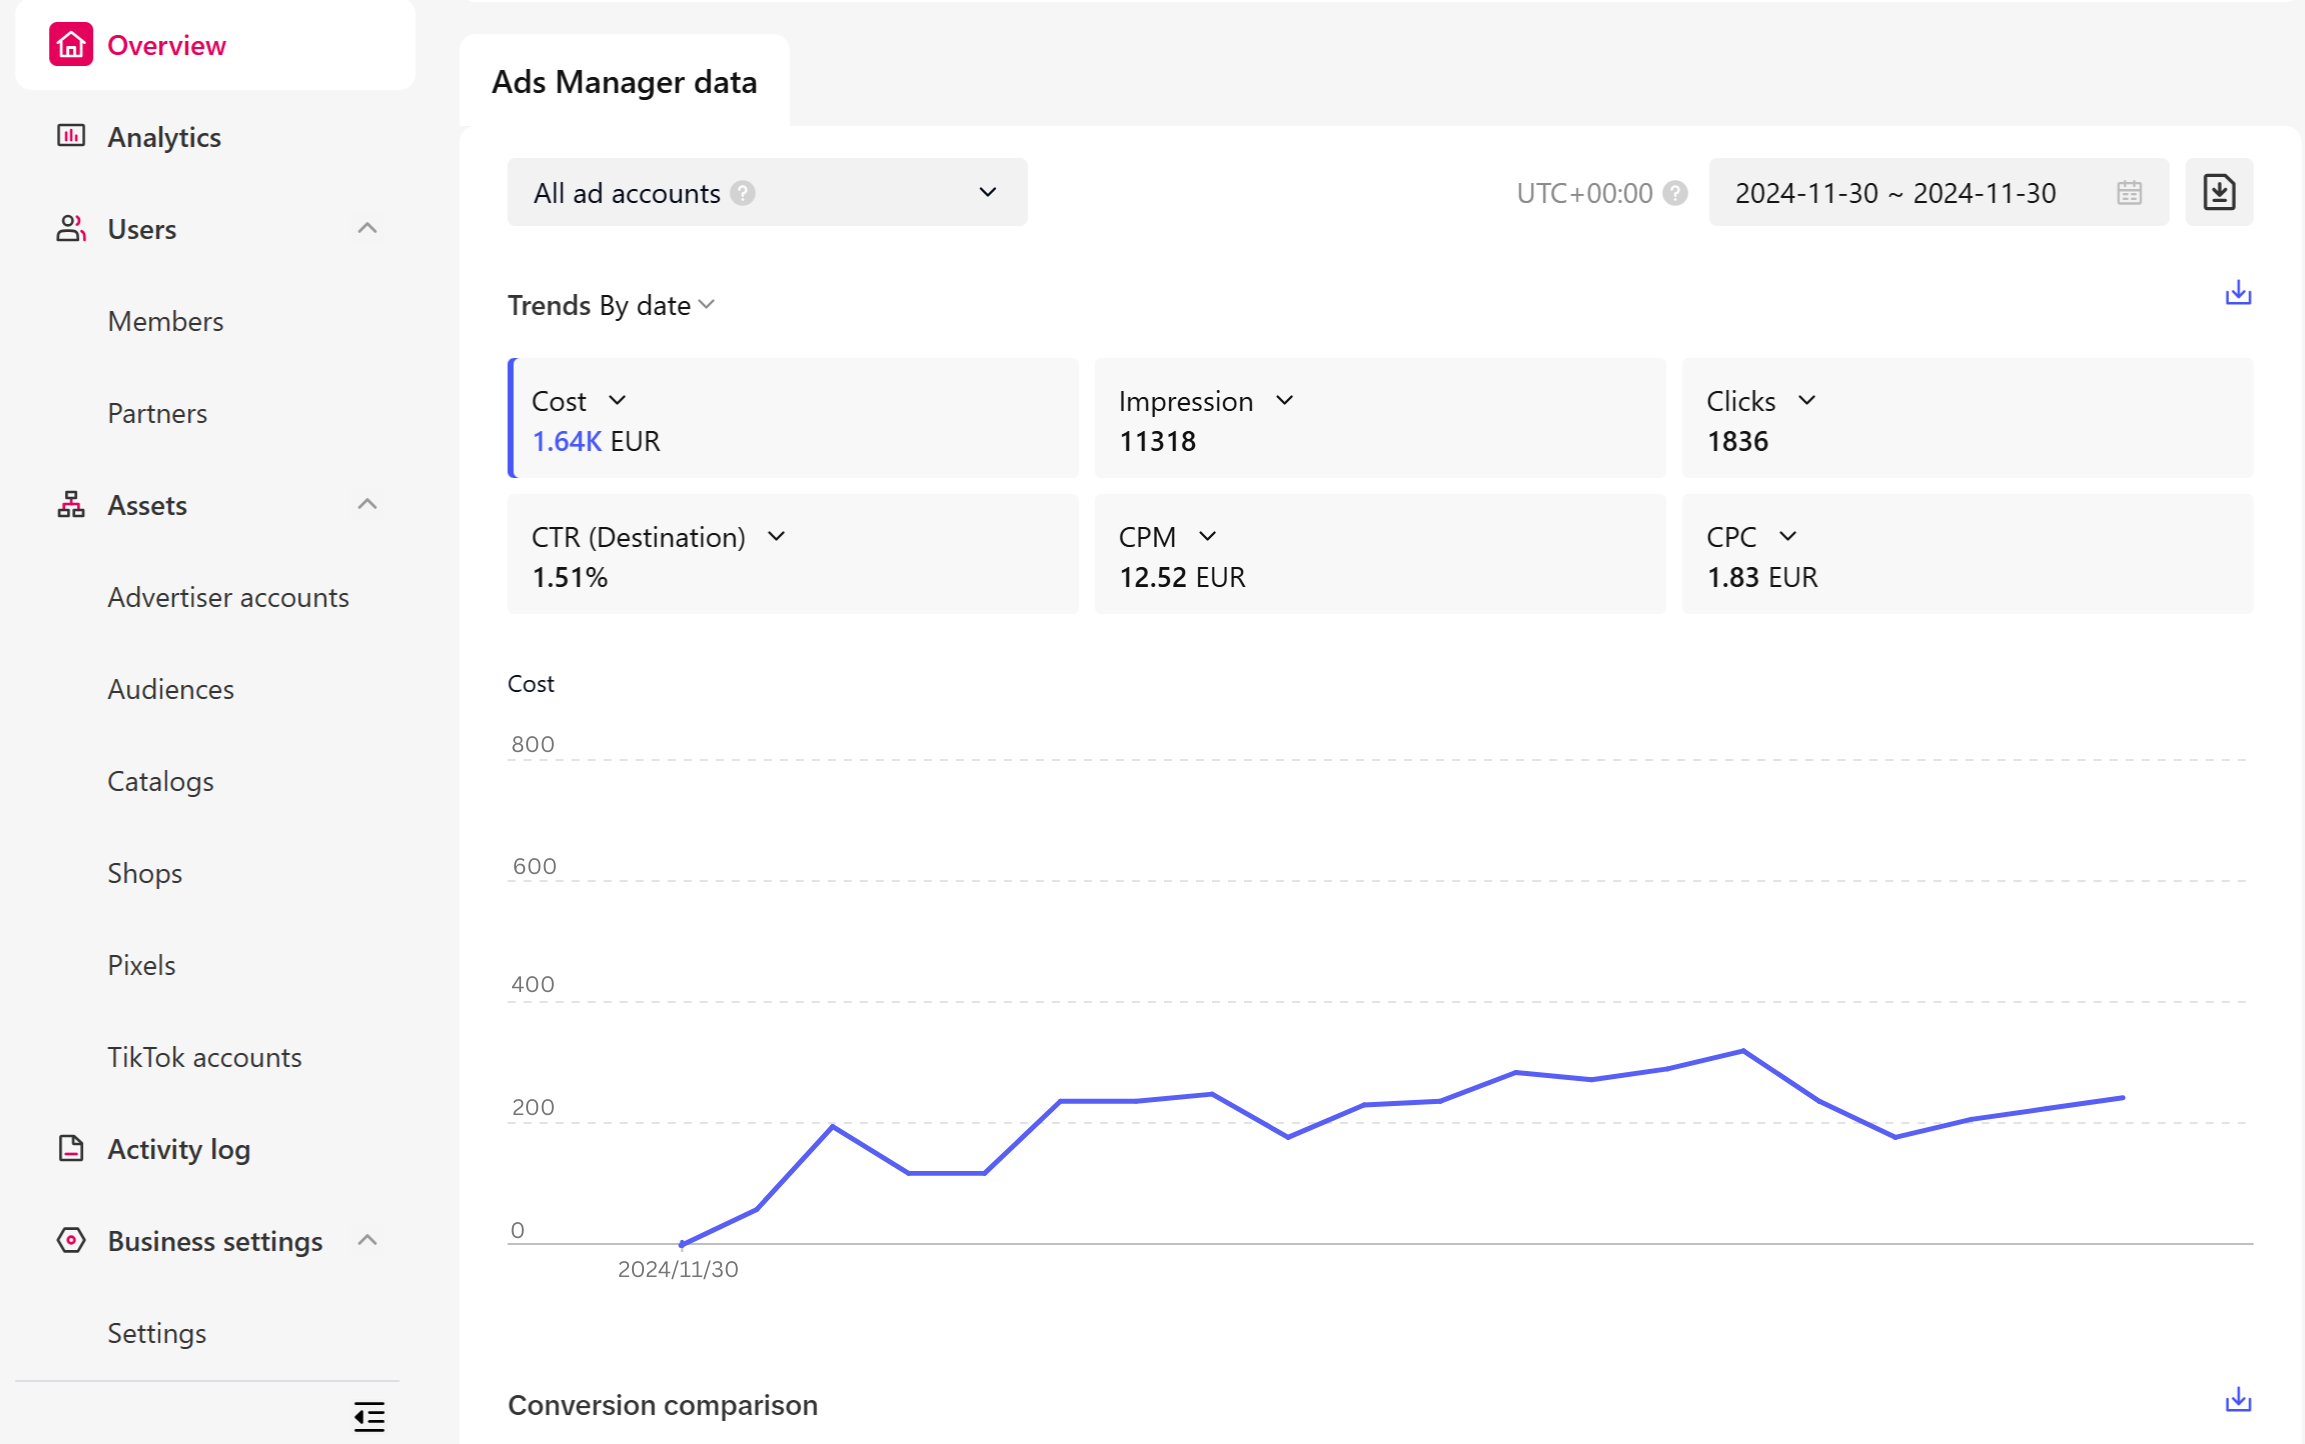Screen dimensions: 2305x1444
Task: Click the Advertiser accounts link
Action: (x=228, y=596)
